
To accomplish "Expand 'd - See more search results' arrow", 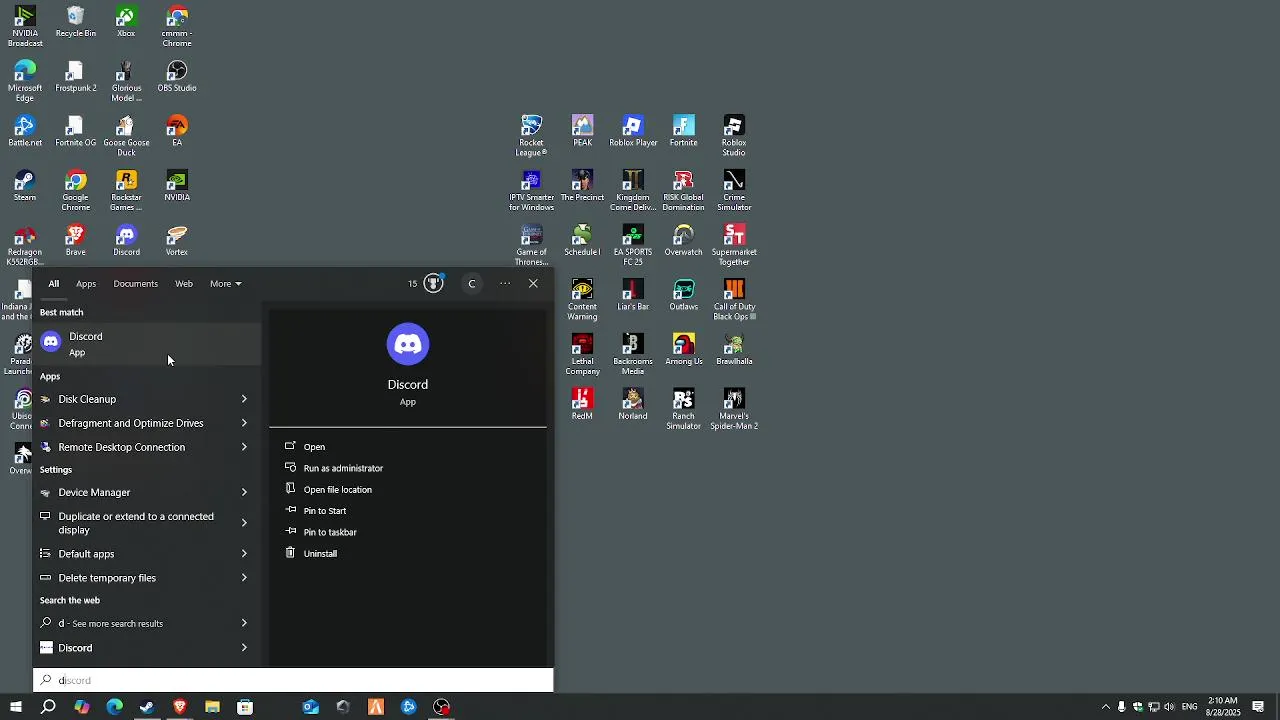I will coord(244,623).
